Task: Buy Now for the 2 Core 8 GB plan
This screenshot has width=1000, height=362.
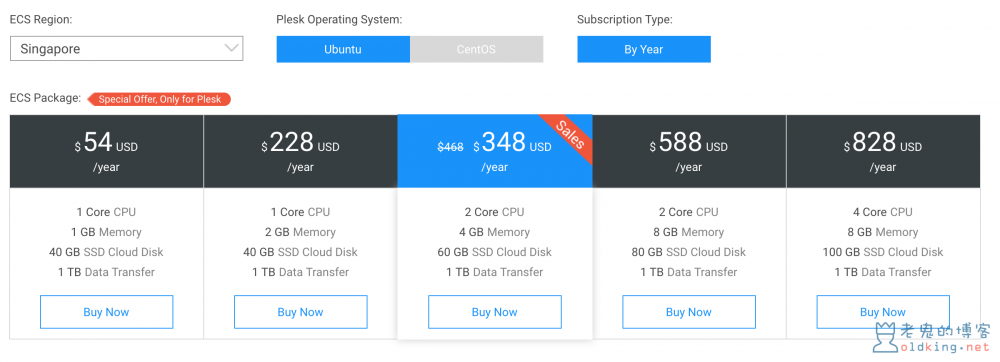Action: [689, 312]
